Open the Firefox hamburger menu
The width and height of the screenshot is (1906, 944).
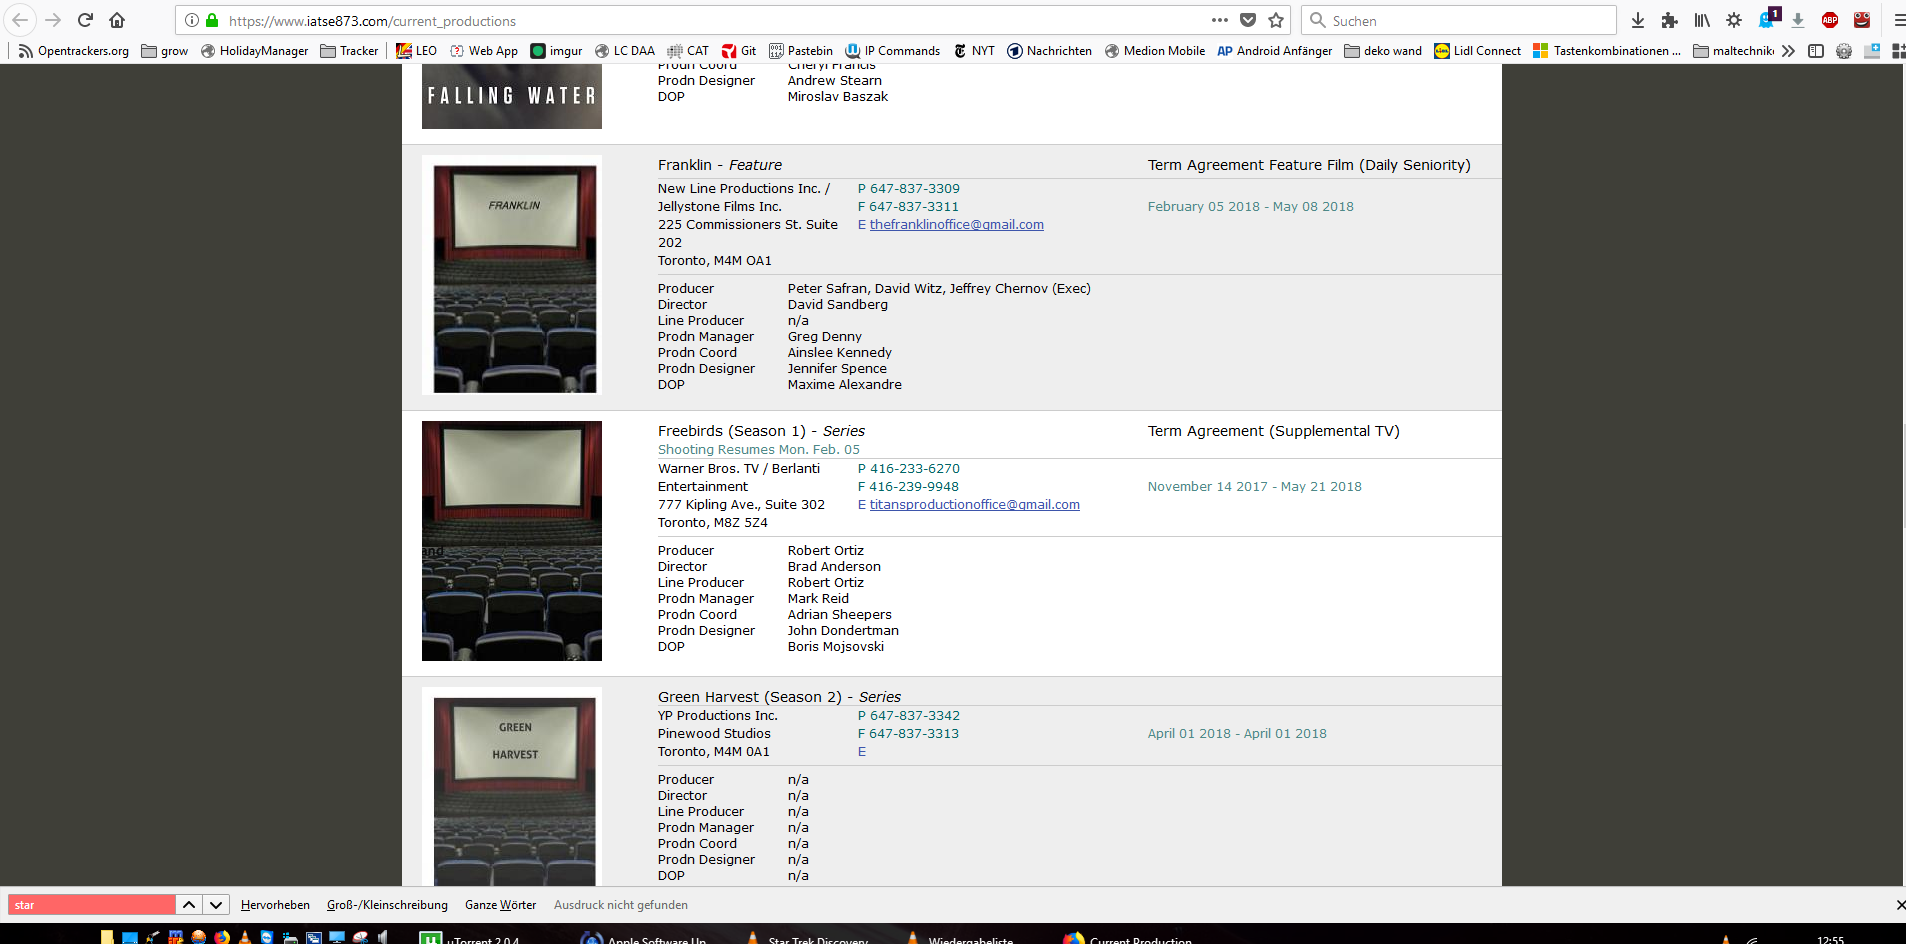tap(1897, 20)
